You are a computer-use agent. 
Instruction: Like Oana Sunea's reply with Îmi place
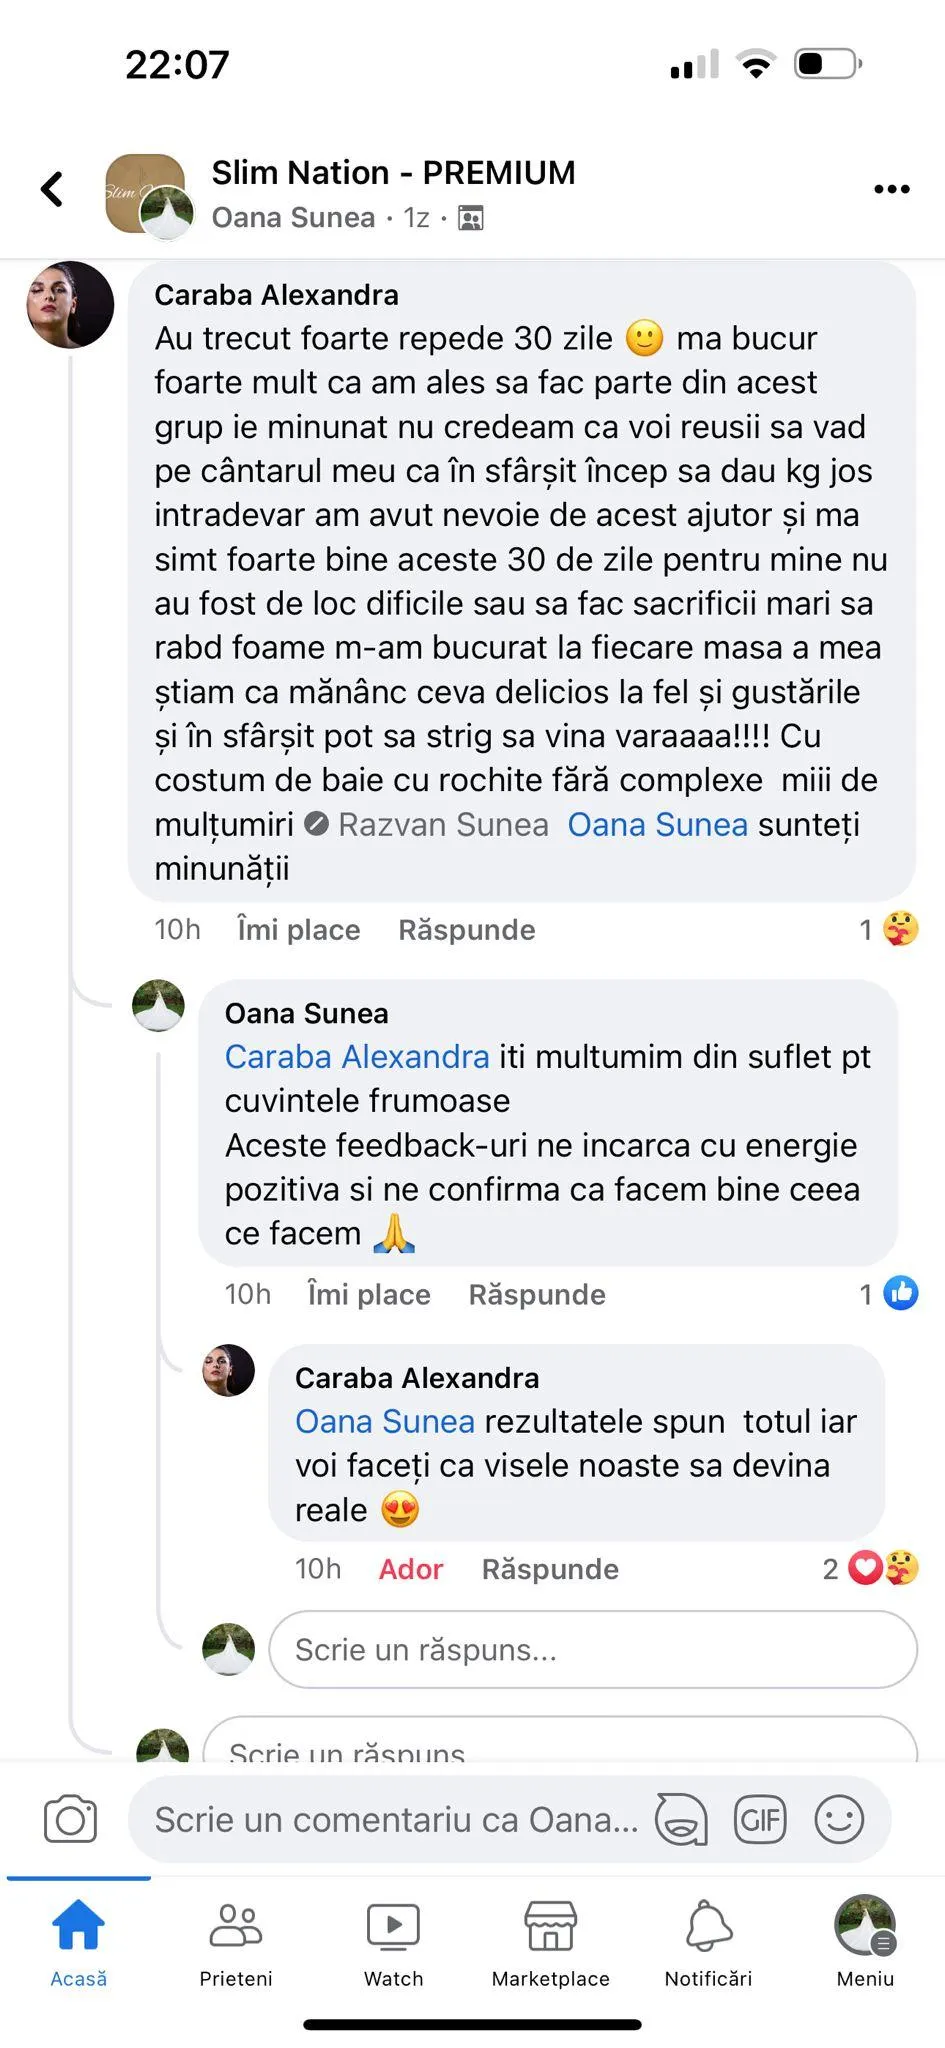click(x=368, y=1294)
